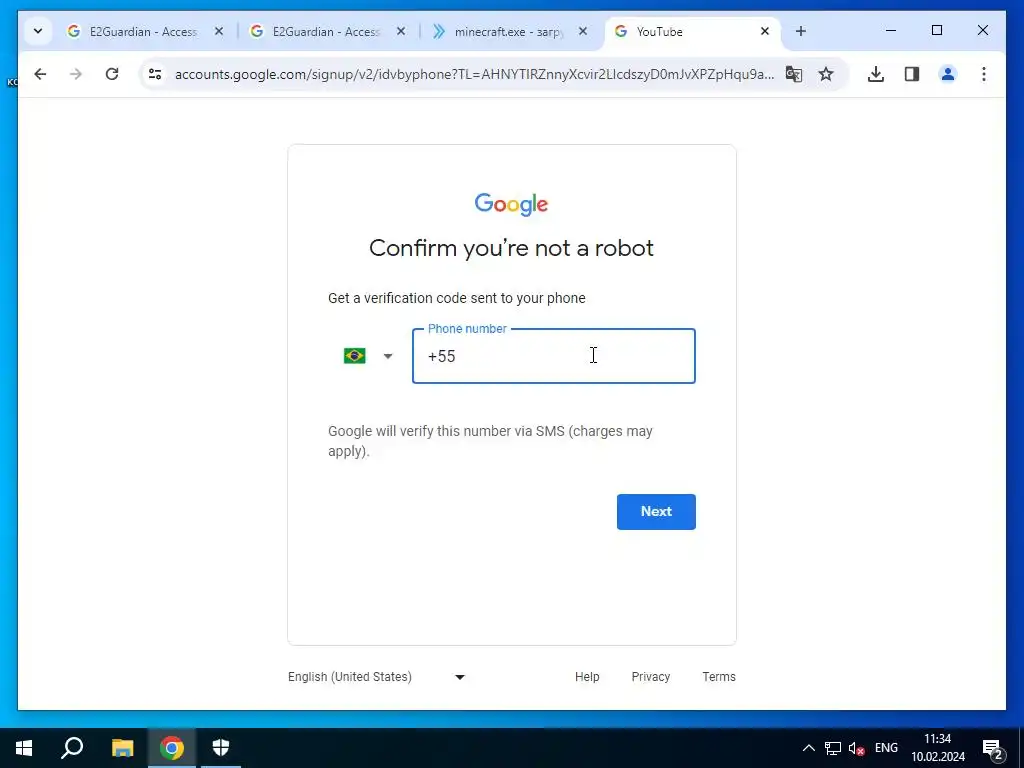
Task: Close the minecraft.exe tab
Action: pos(583,31)
